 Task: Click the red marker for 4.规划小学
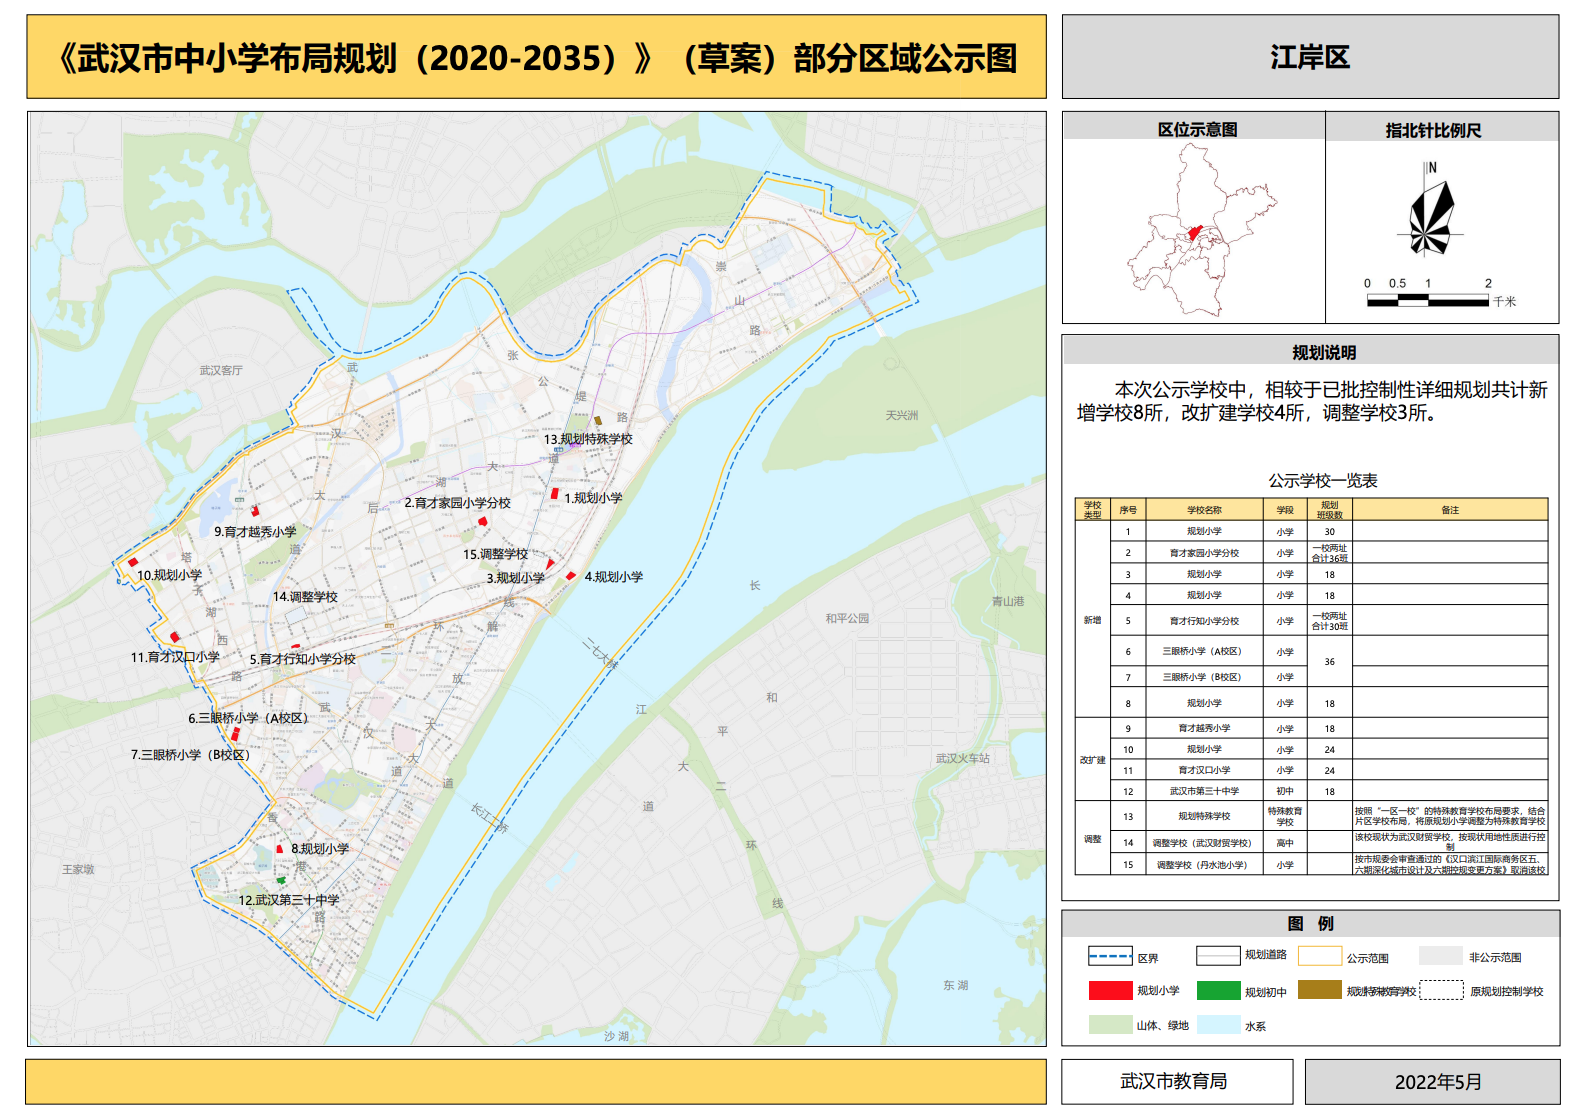[x=571, y=576]
